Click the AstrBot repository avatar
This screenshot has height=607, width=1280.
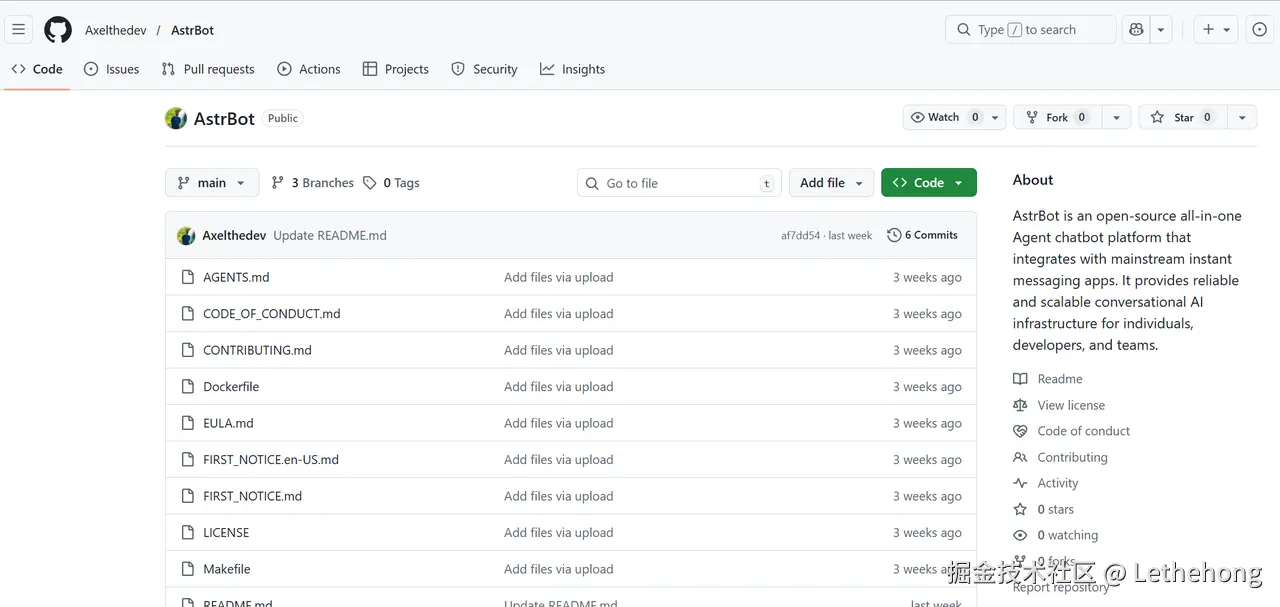176,118
